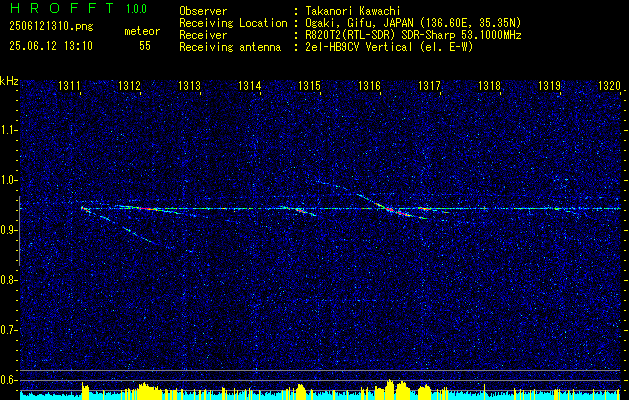Click the 1.1 kHz axis label

8,130
